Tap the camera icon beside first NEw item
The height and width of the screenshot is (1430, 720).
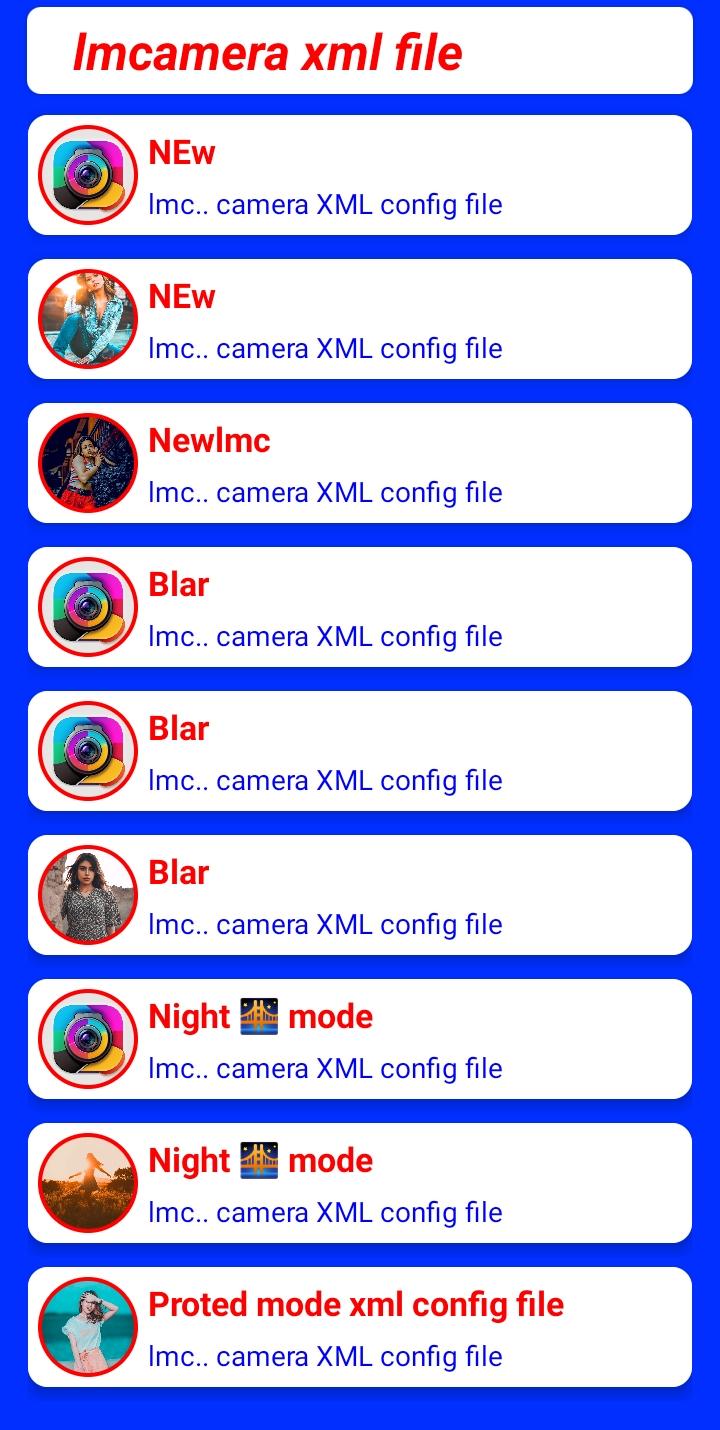[x=88, y=175]
